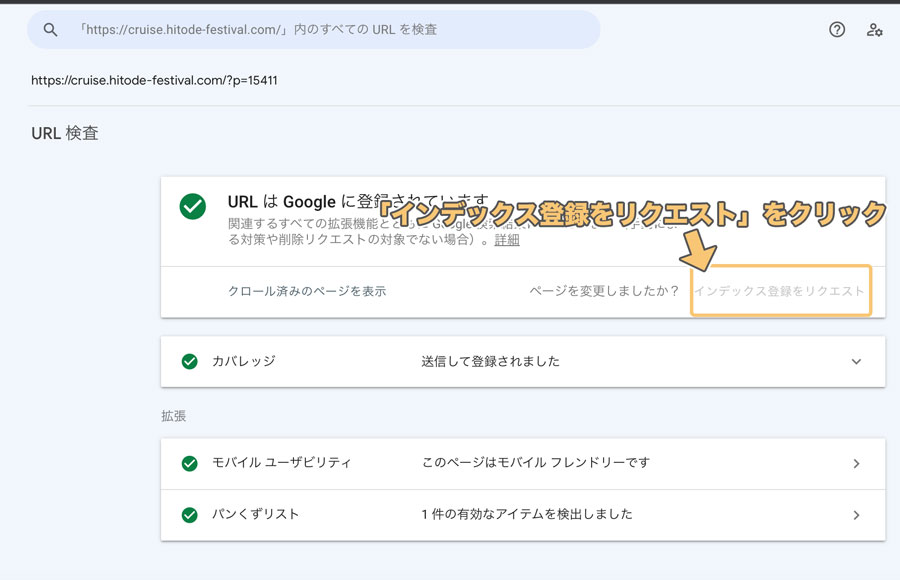Open the user settings icon at top right

pos(875,30)
